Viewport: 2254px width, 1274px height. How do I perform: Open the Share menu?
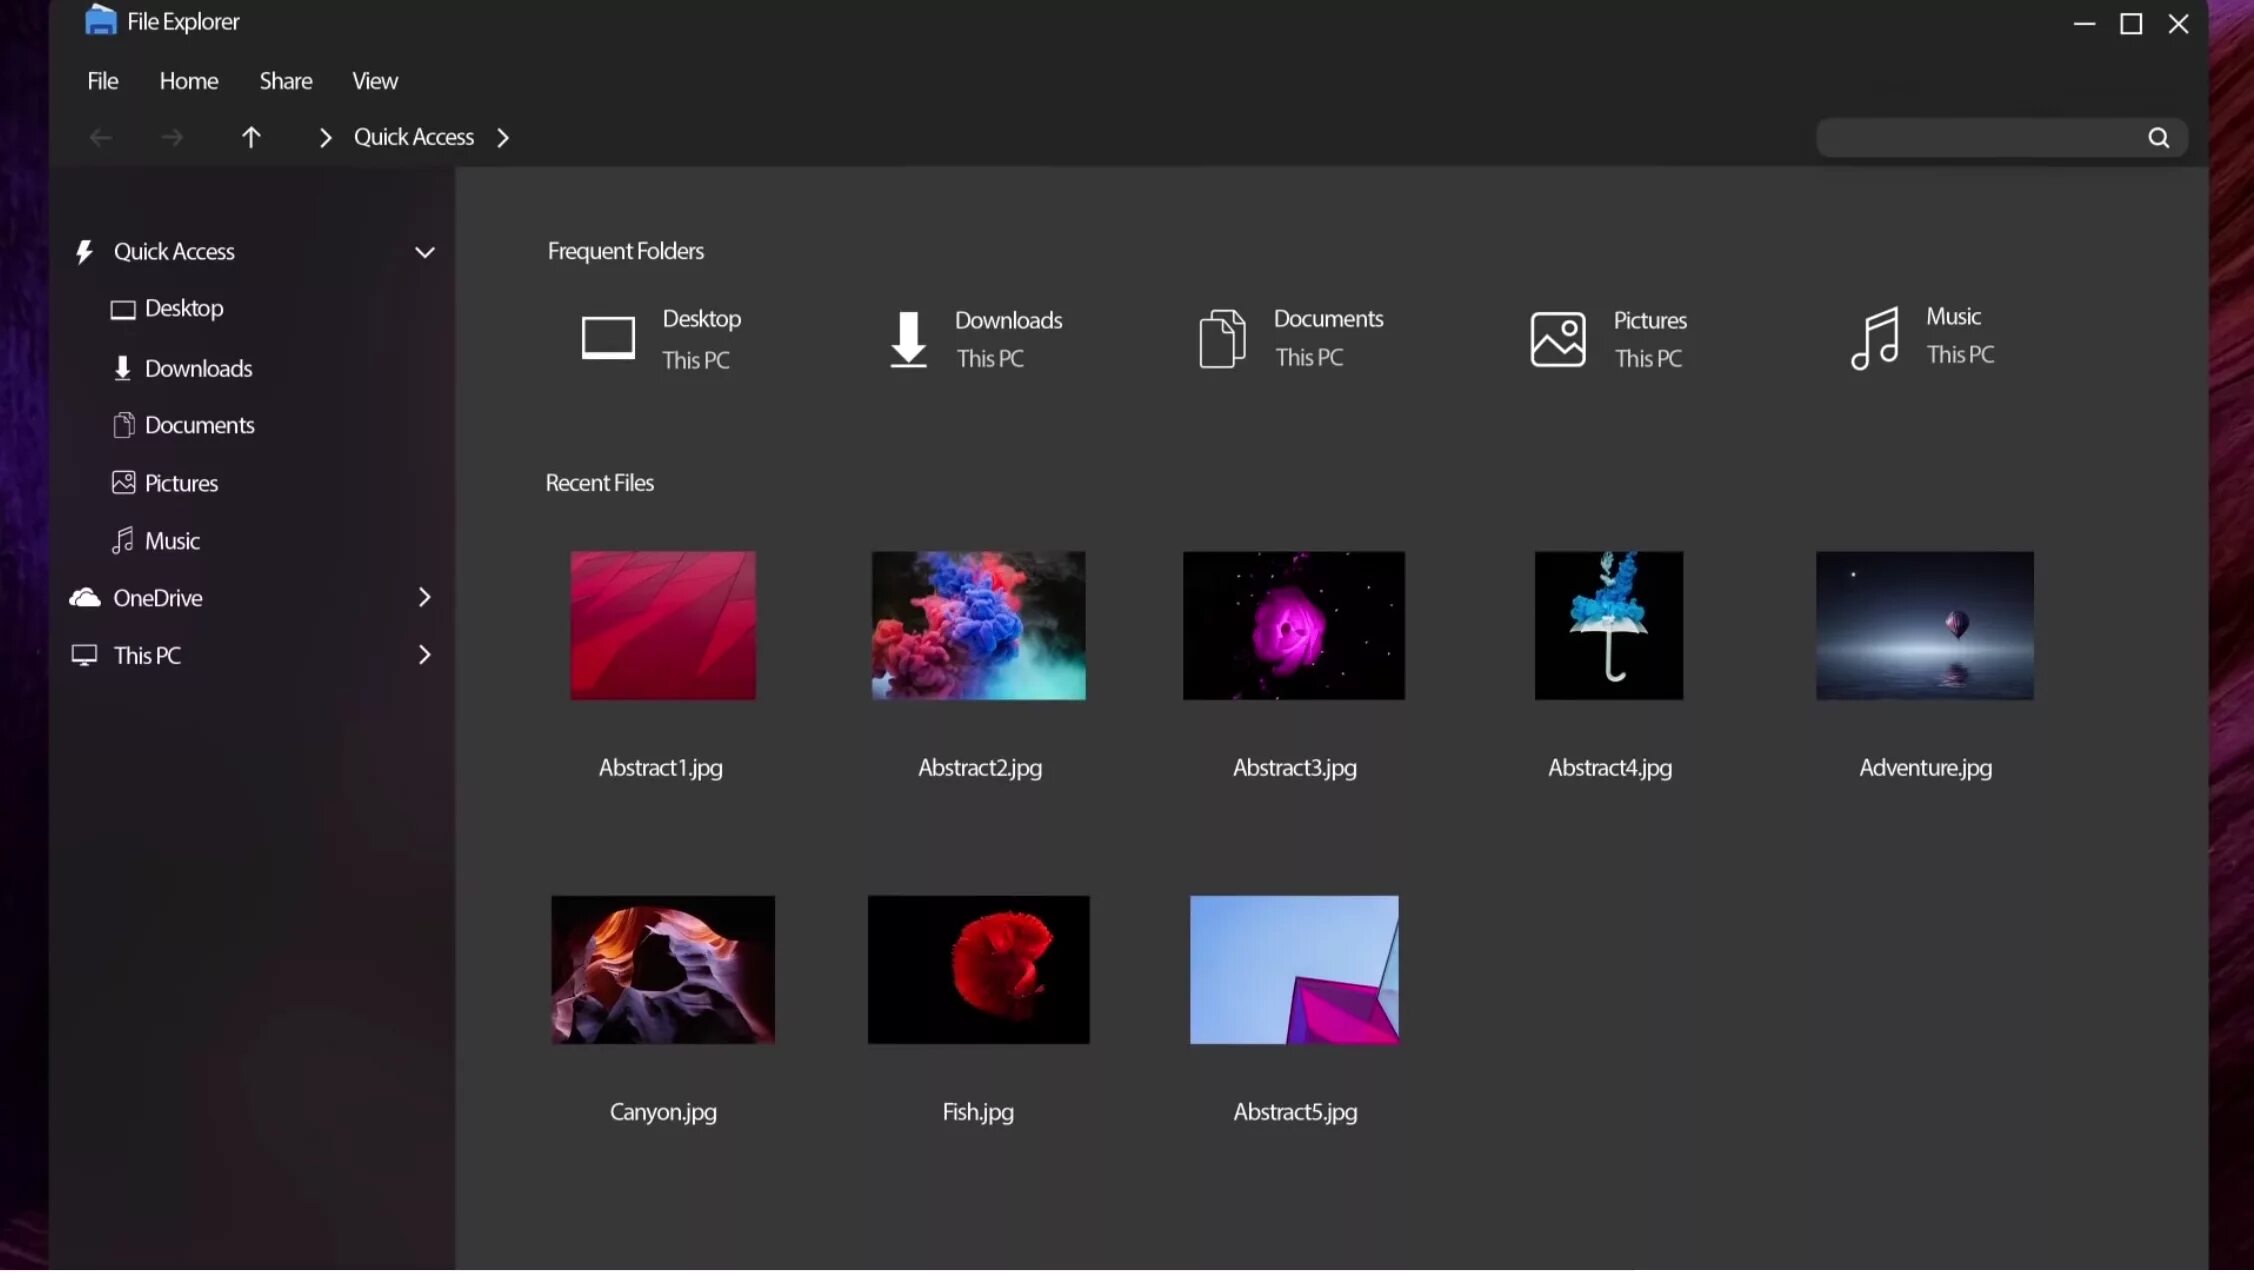[285, 79]
